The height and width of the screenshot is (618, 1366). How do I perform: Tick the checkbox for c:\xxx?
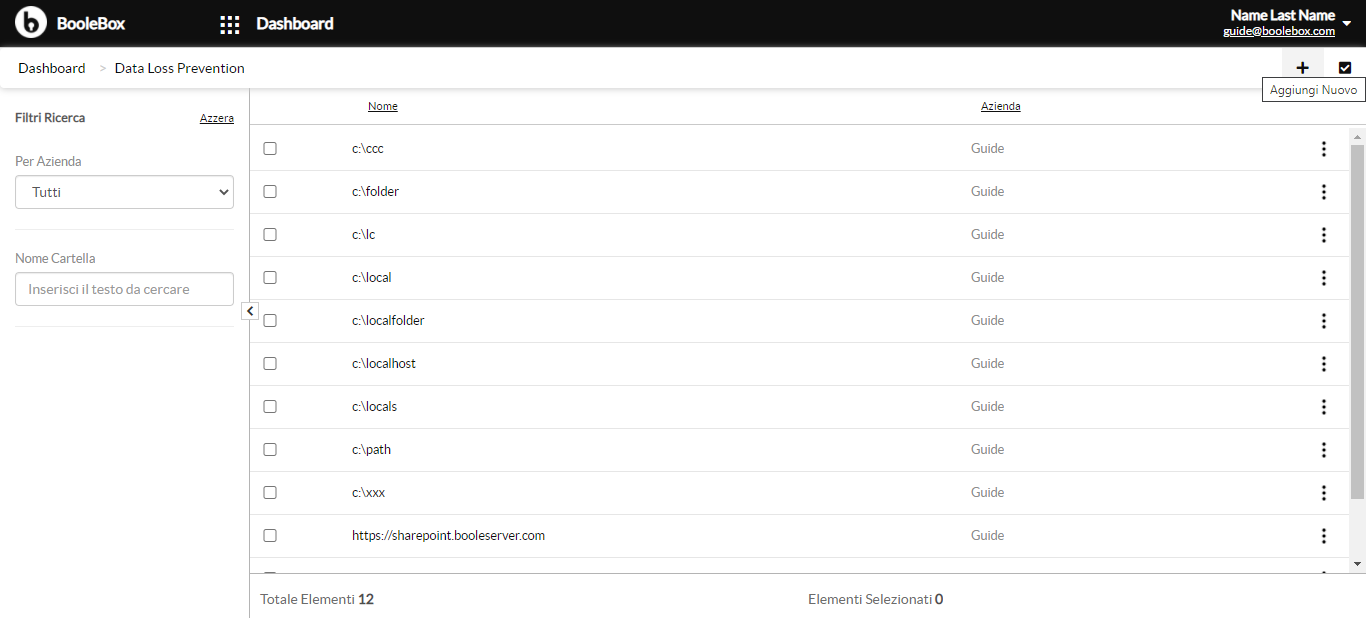pyautogui.click(x=270, y=493)
